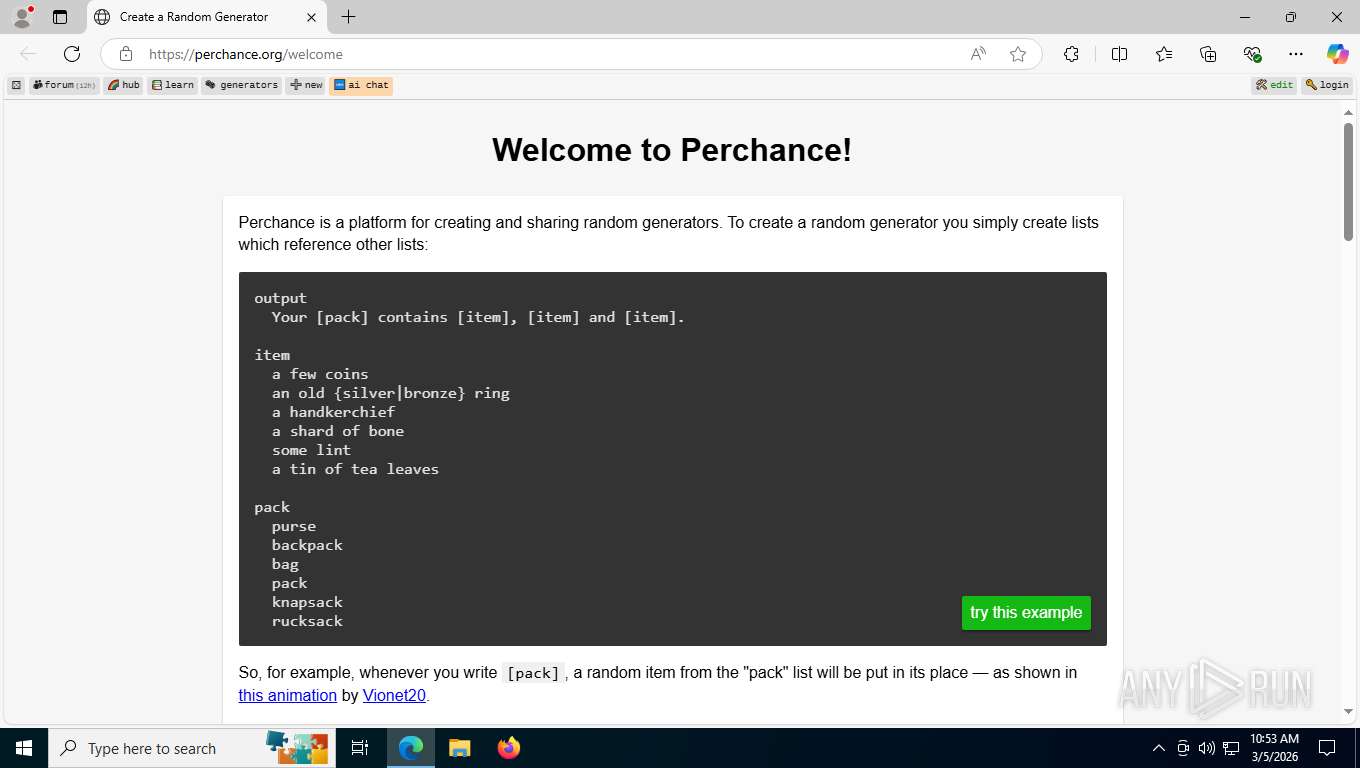1360x768 pixels.
Task: Click the code line 'a few coins'
Action: pyautogui.click(x=320, y=374)
